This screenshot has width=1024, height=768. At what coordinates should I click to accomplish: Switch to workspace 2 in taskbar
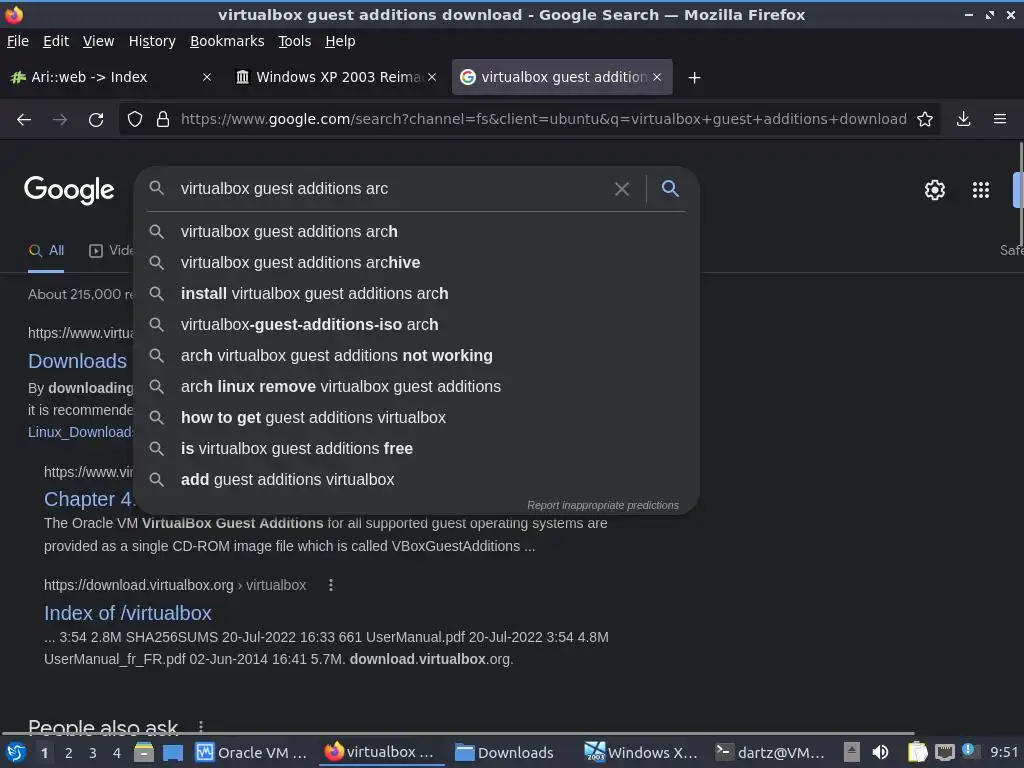pyautogui.click(x=69, y=753)
